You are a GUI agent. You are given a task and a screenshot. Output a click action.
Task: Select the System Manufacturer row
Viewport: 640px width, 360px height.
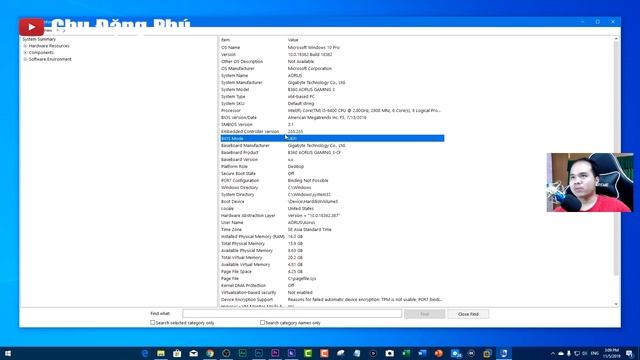point(332,82)
